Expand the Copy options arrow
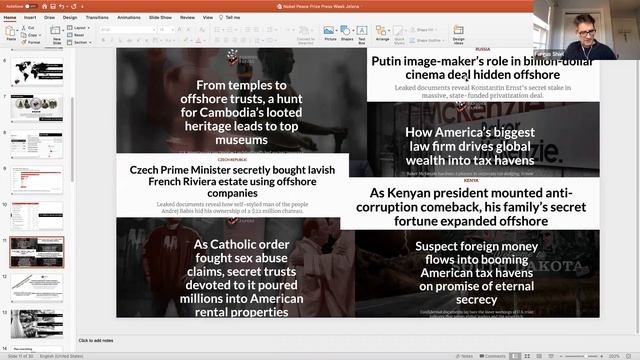This screenshot has width=640, height=360. [x=40, y=35]
